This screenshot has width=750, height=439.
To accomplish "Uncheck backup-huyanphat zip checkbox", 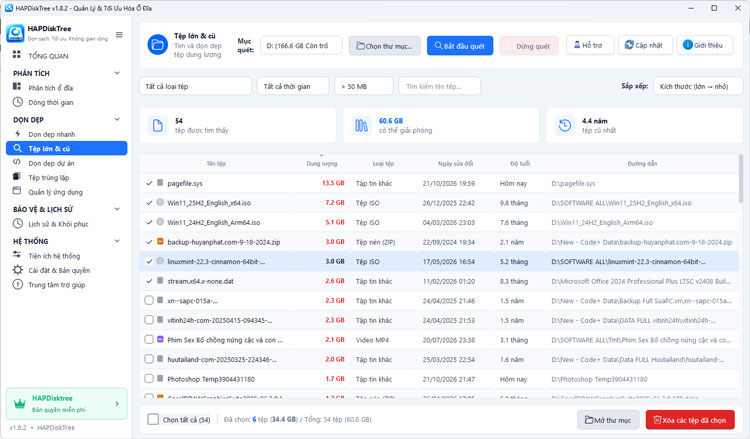I will [x=149, y=242].
